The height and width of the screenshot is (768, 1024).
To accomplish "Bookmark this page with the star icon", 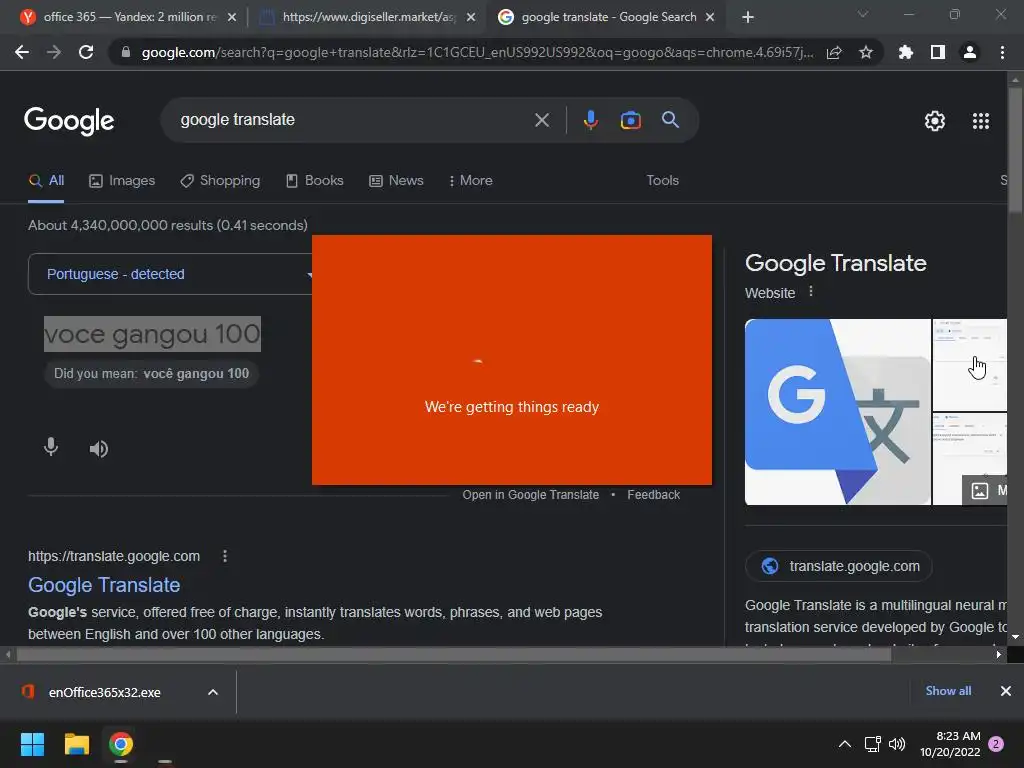I will 865,52.
